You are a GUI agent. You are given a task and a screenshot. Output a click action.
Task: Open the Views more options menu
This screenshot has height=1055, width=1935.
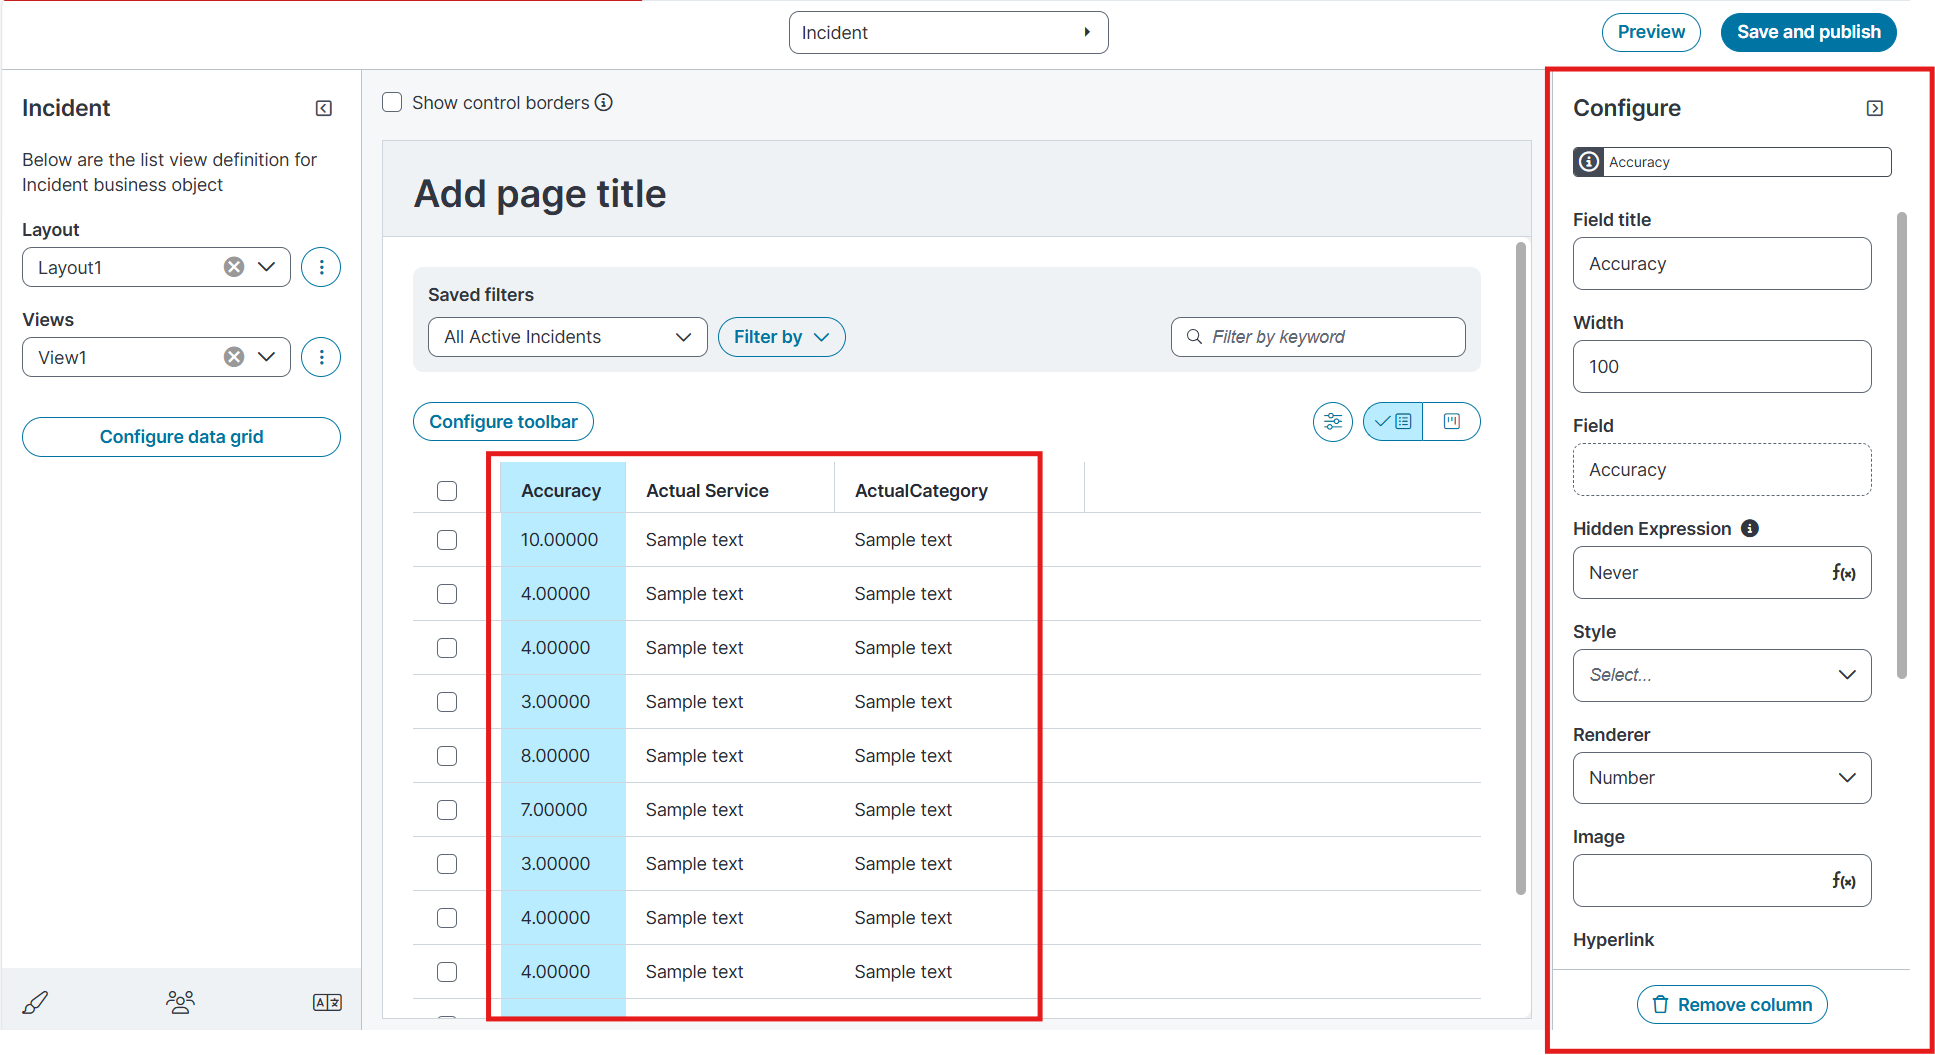[321, 357]
